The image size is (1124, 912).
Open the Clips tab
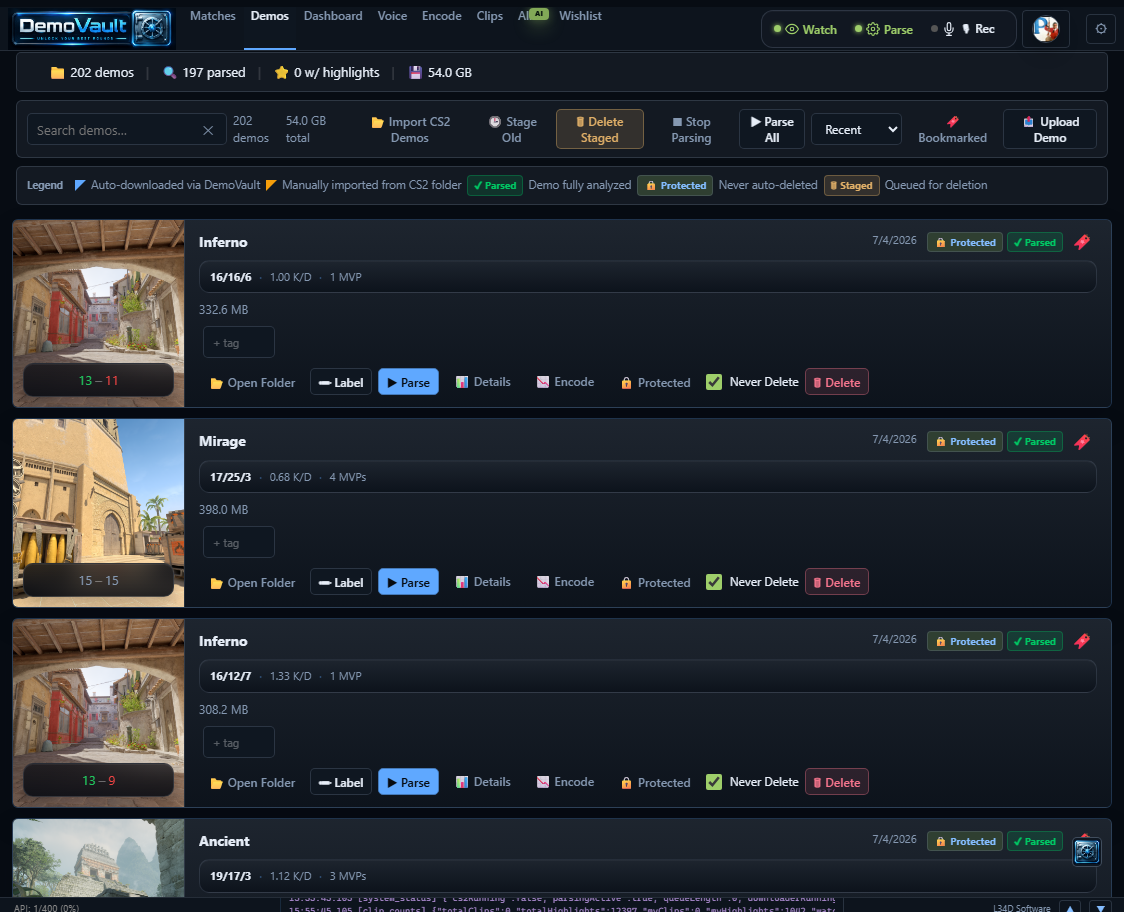(490, 16)
